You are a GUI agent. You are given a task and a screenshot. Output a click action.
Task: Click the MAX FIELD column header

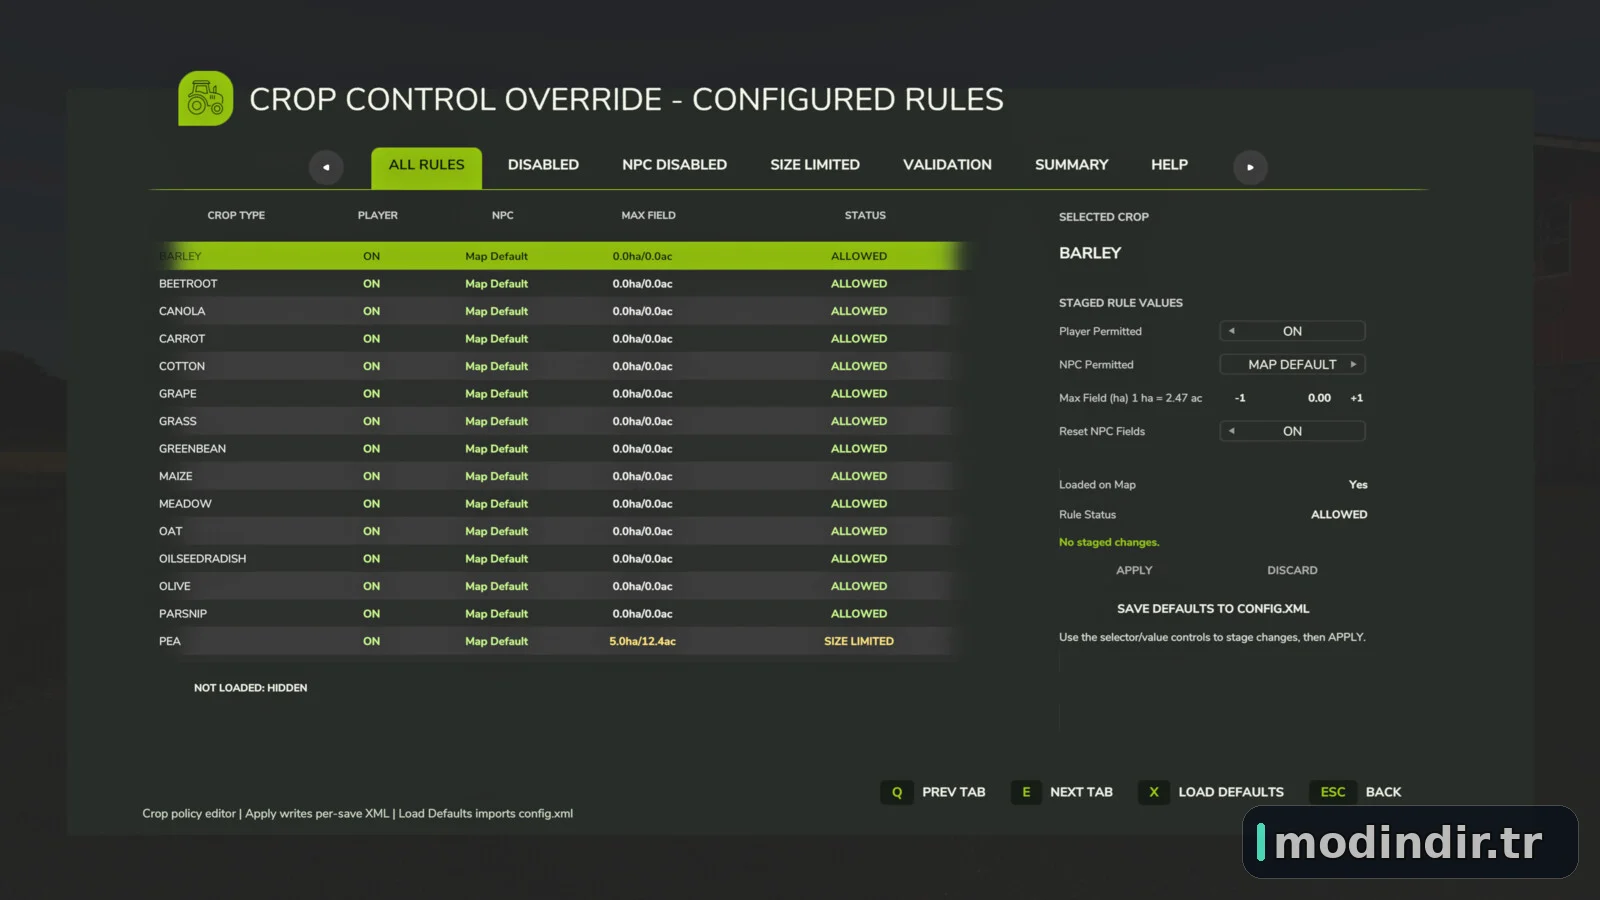[x=648, y=215]
